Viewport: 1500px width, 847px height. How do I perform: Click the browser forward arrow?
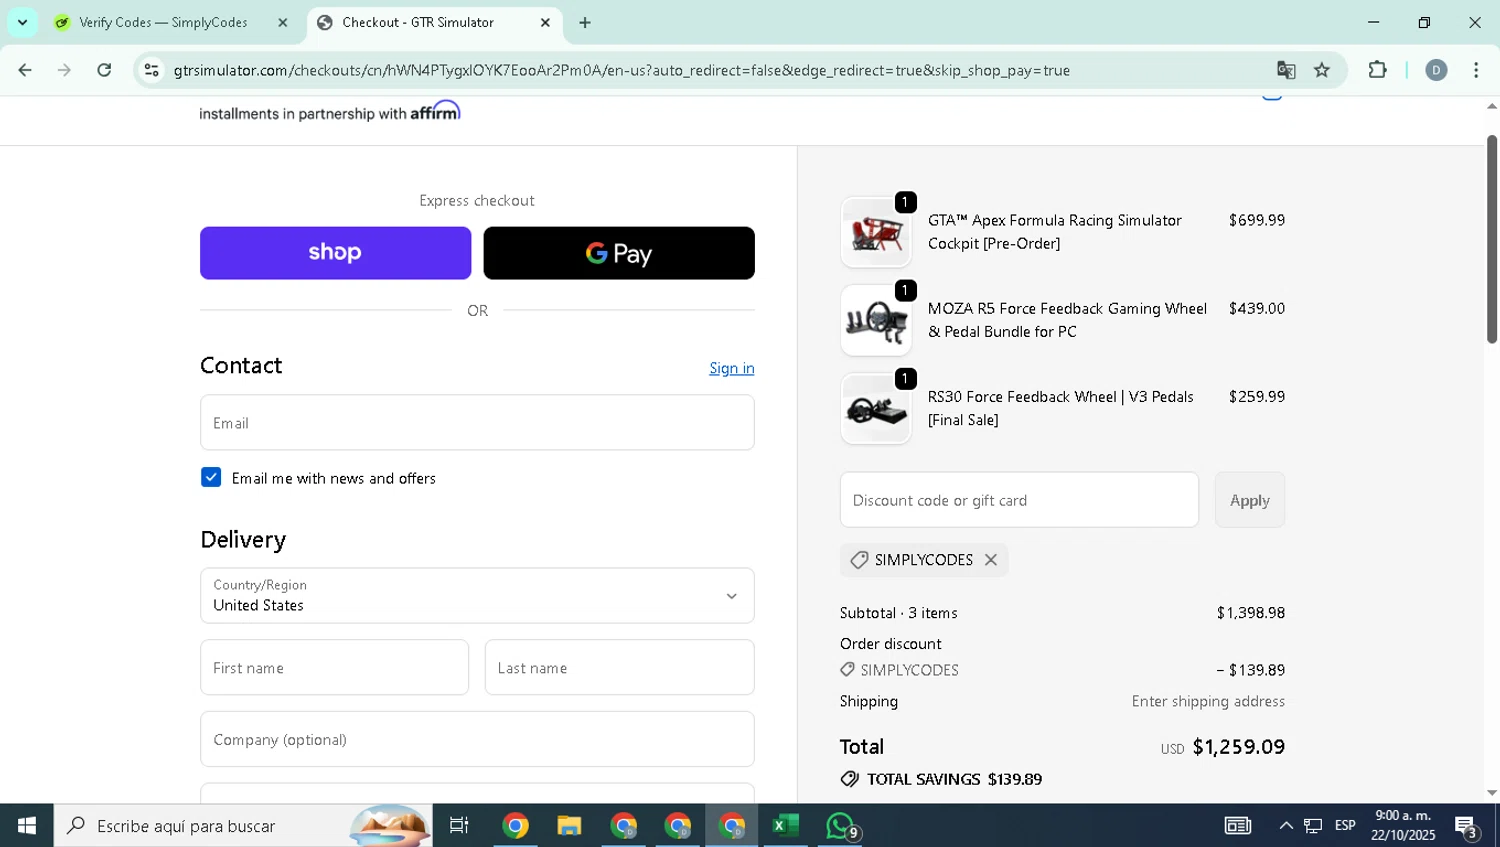point(65,70)
